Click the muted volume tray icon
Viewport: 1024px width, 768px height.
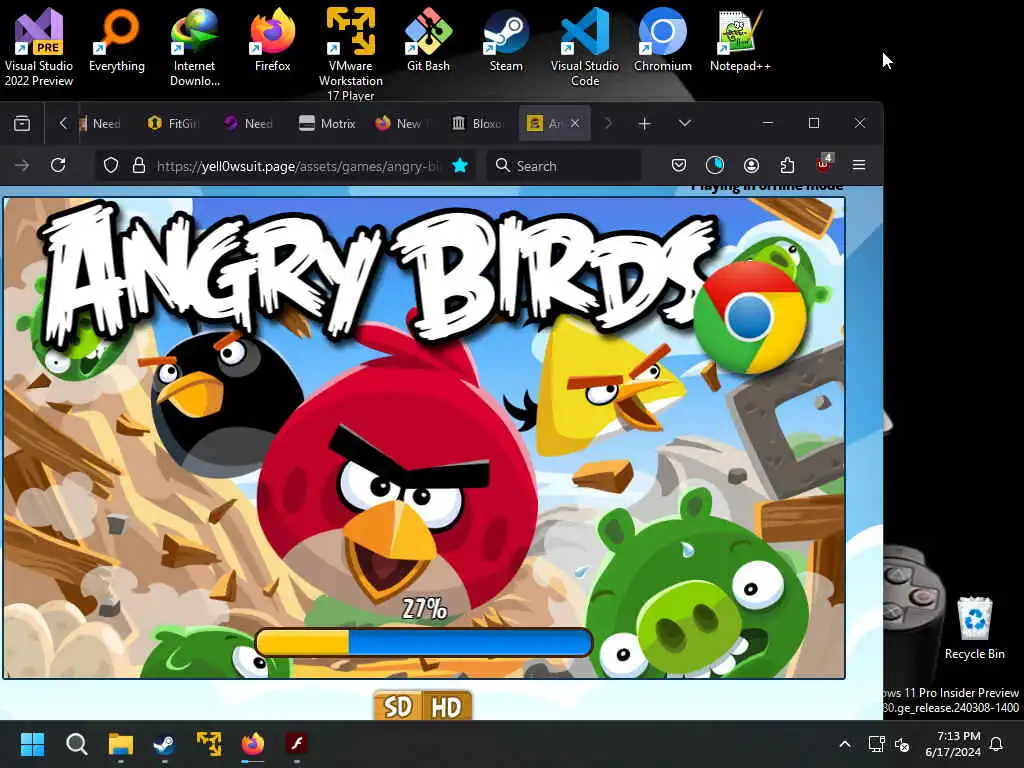(x=903, y=744)
